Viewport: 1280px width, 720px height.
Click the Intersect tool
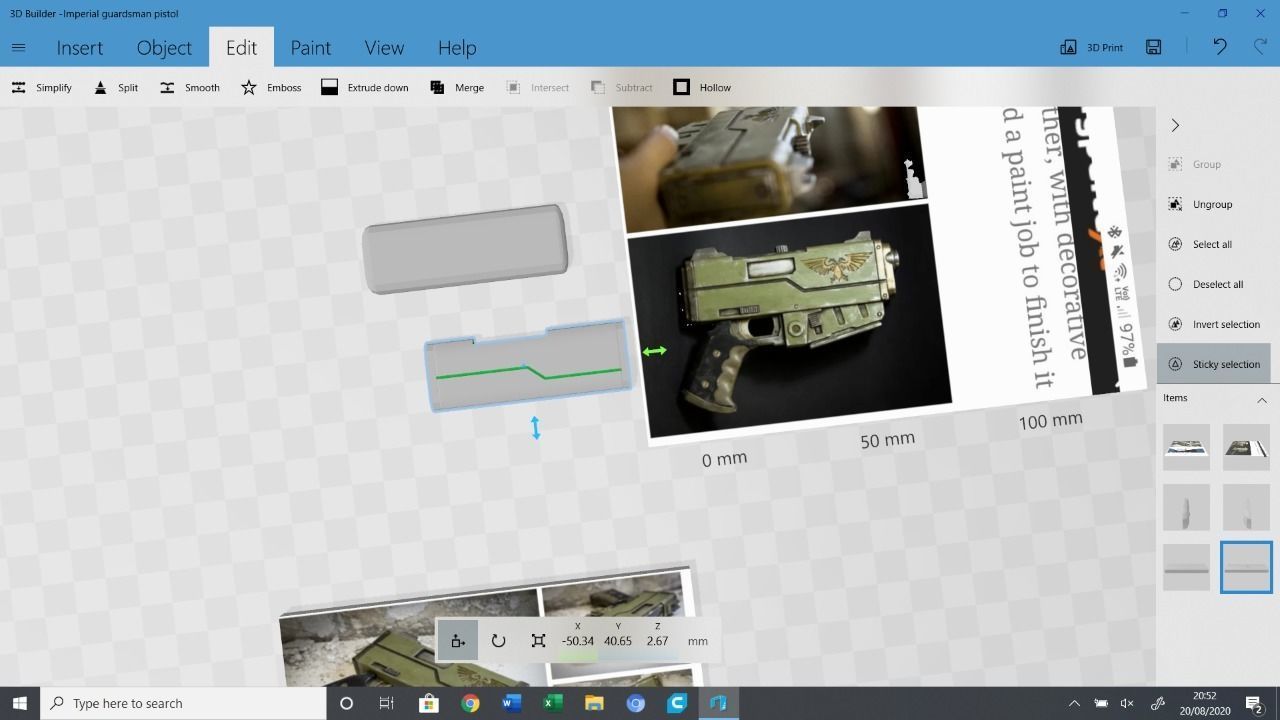point(537,87)
